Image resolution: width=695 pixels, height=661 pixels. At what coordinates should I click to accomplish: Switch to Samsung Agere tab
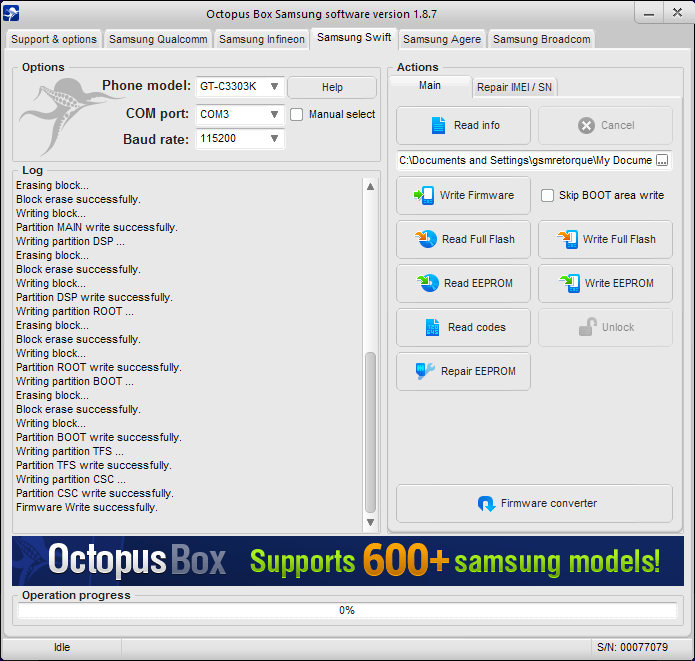click(x=442, y=39)
